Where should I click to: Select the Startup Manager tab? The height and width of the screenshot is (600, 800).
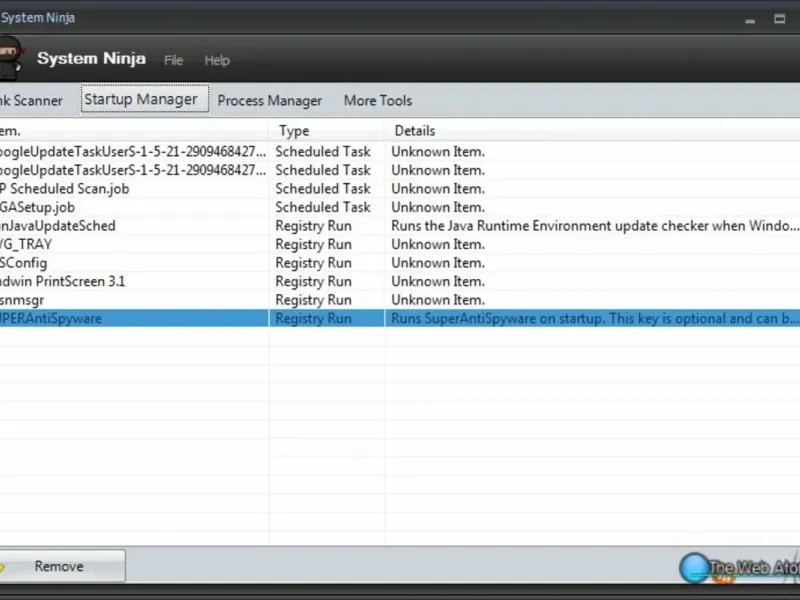click(145, 99)
